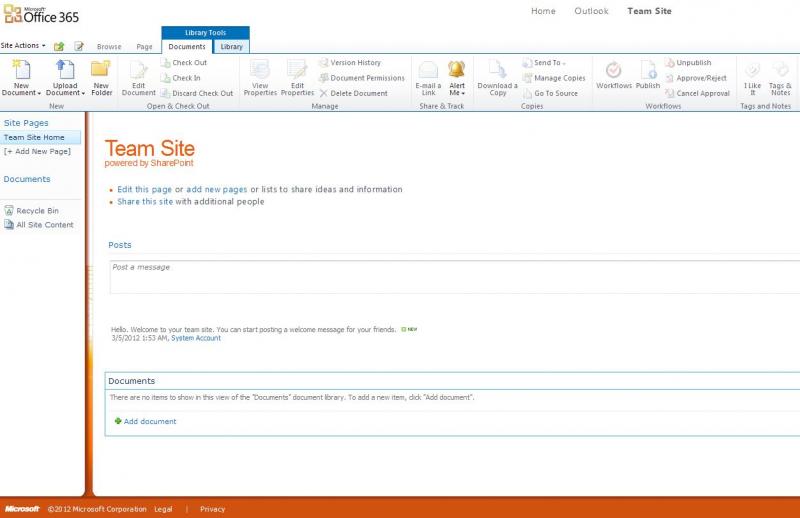The width and height of the screenshot is (800, 518).
Task: Click in the Post a message box
Action: (x=454, y=277)
